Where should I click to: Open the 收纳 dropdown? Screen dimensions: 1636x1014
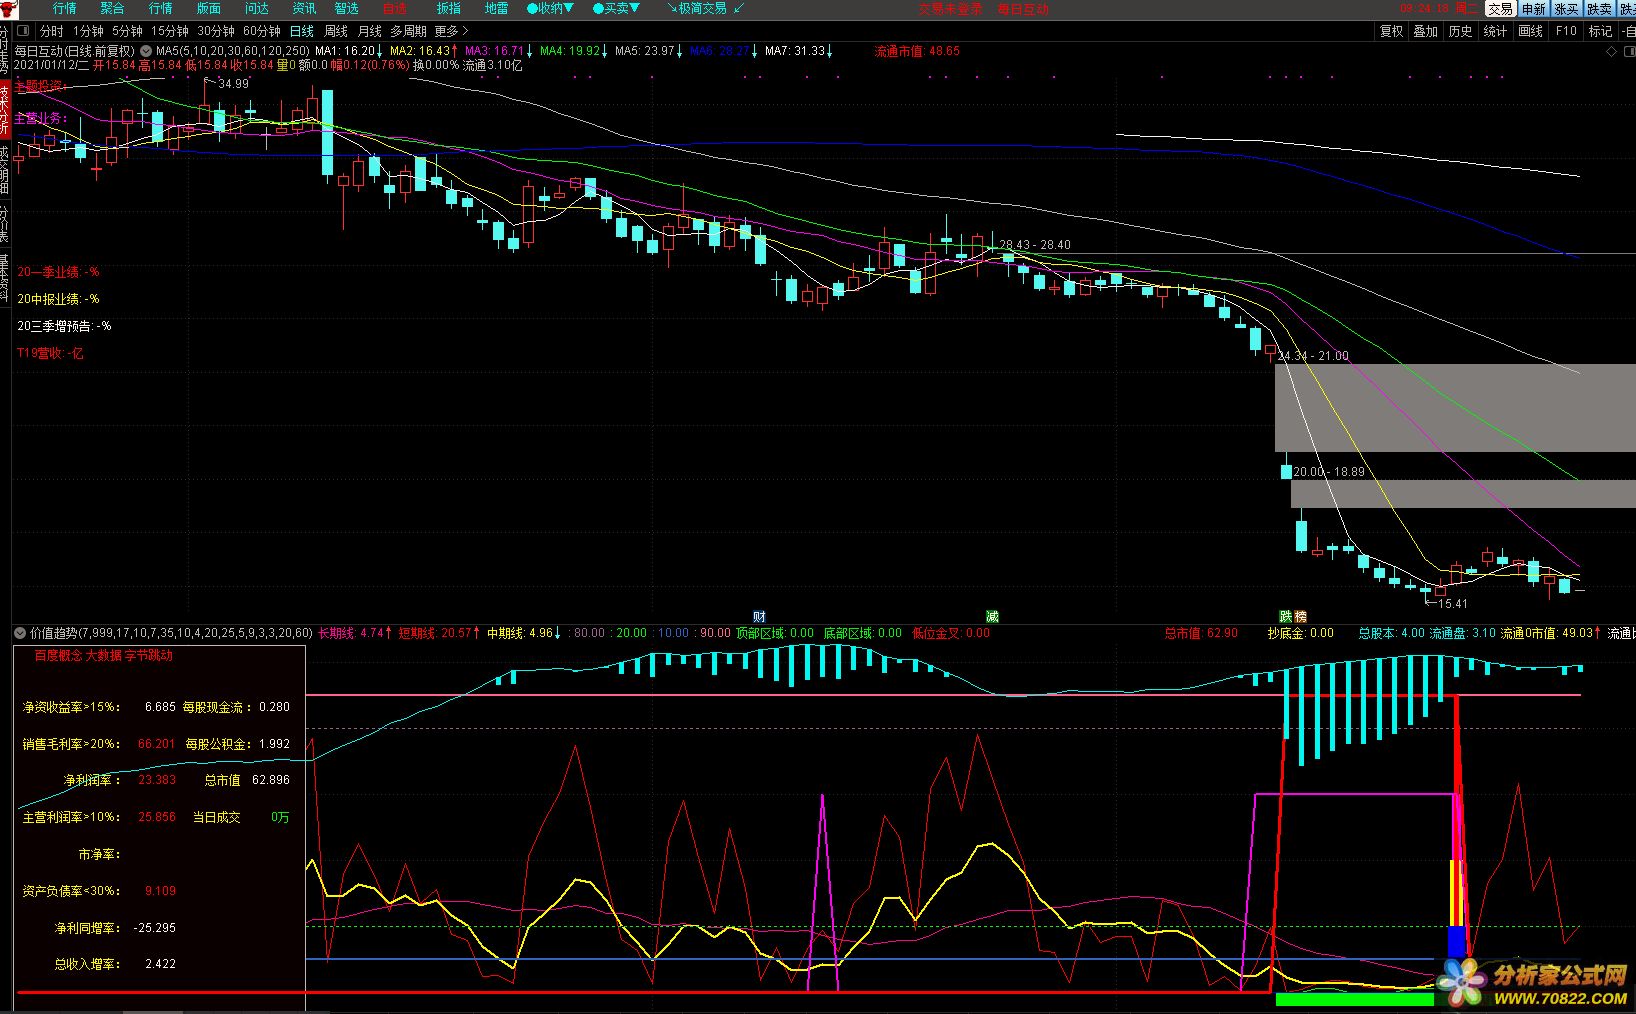pyautogui.click(x=550, y=8)
